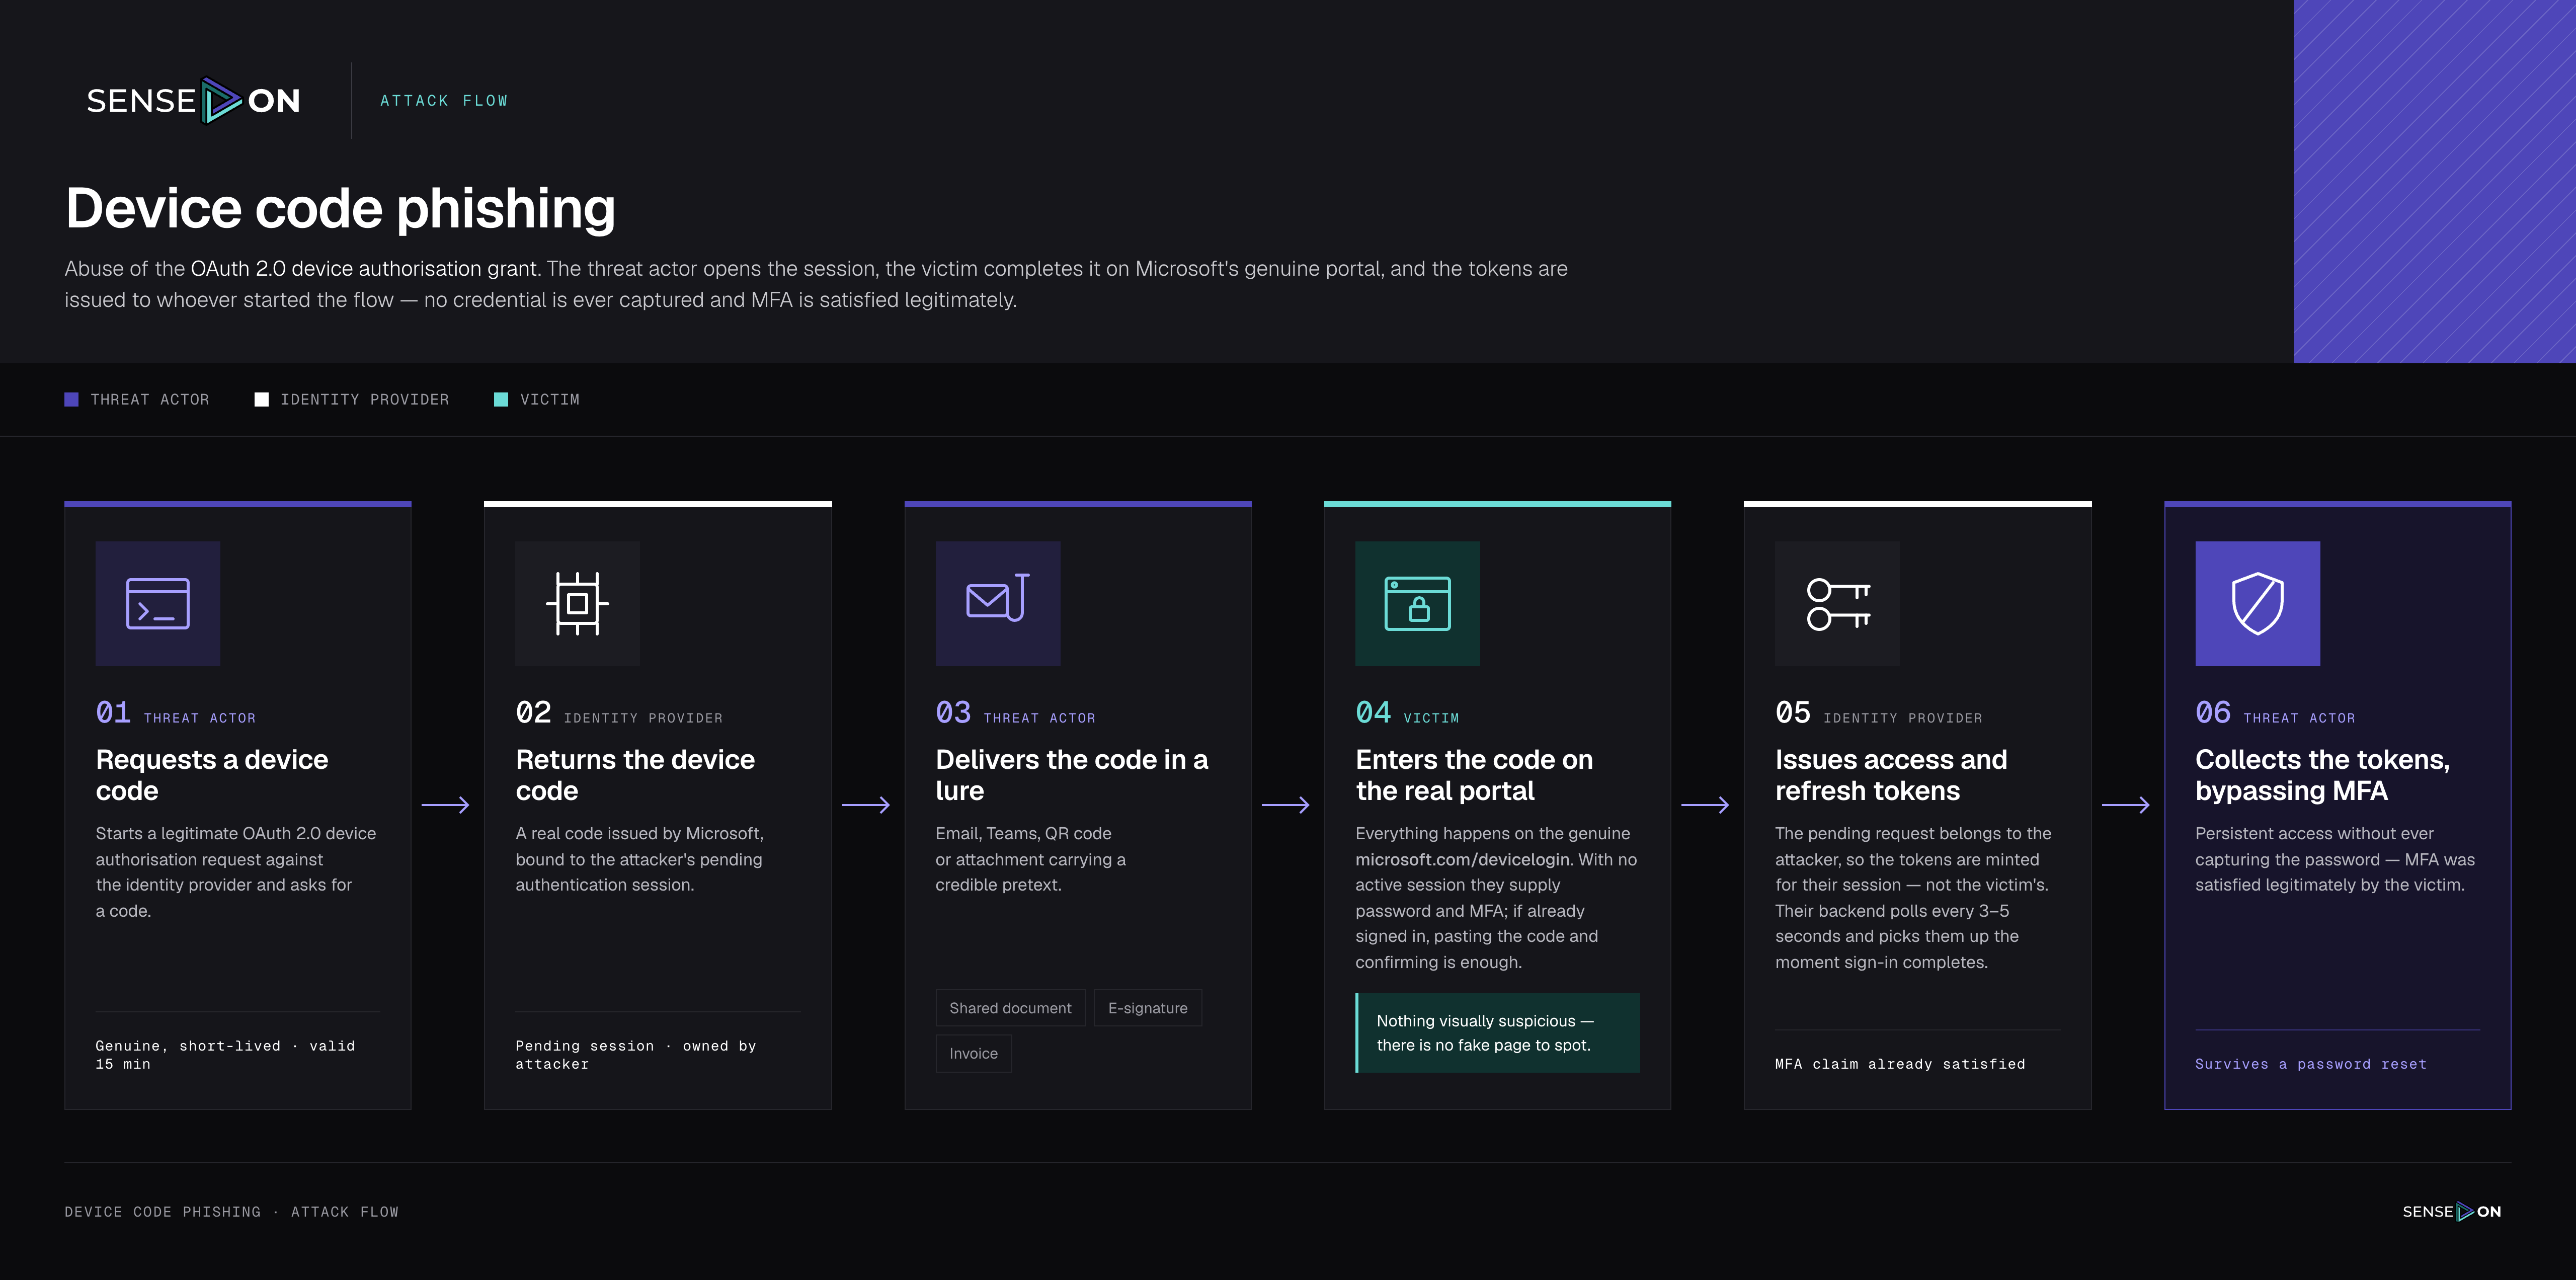Click the Device code phishing title

pos(340,208)
